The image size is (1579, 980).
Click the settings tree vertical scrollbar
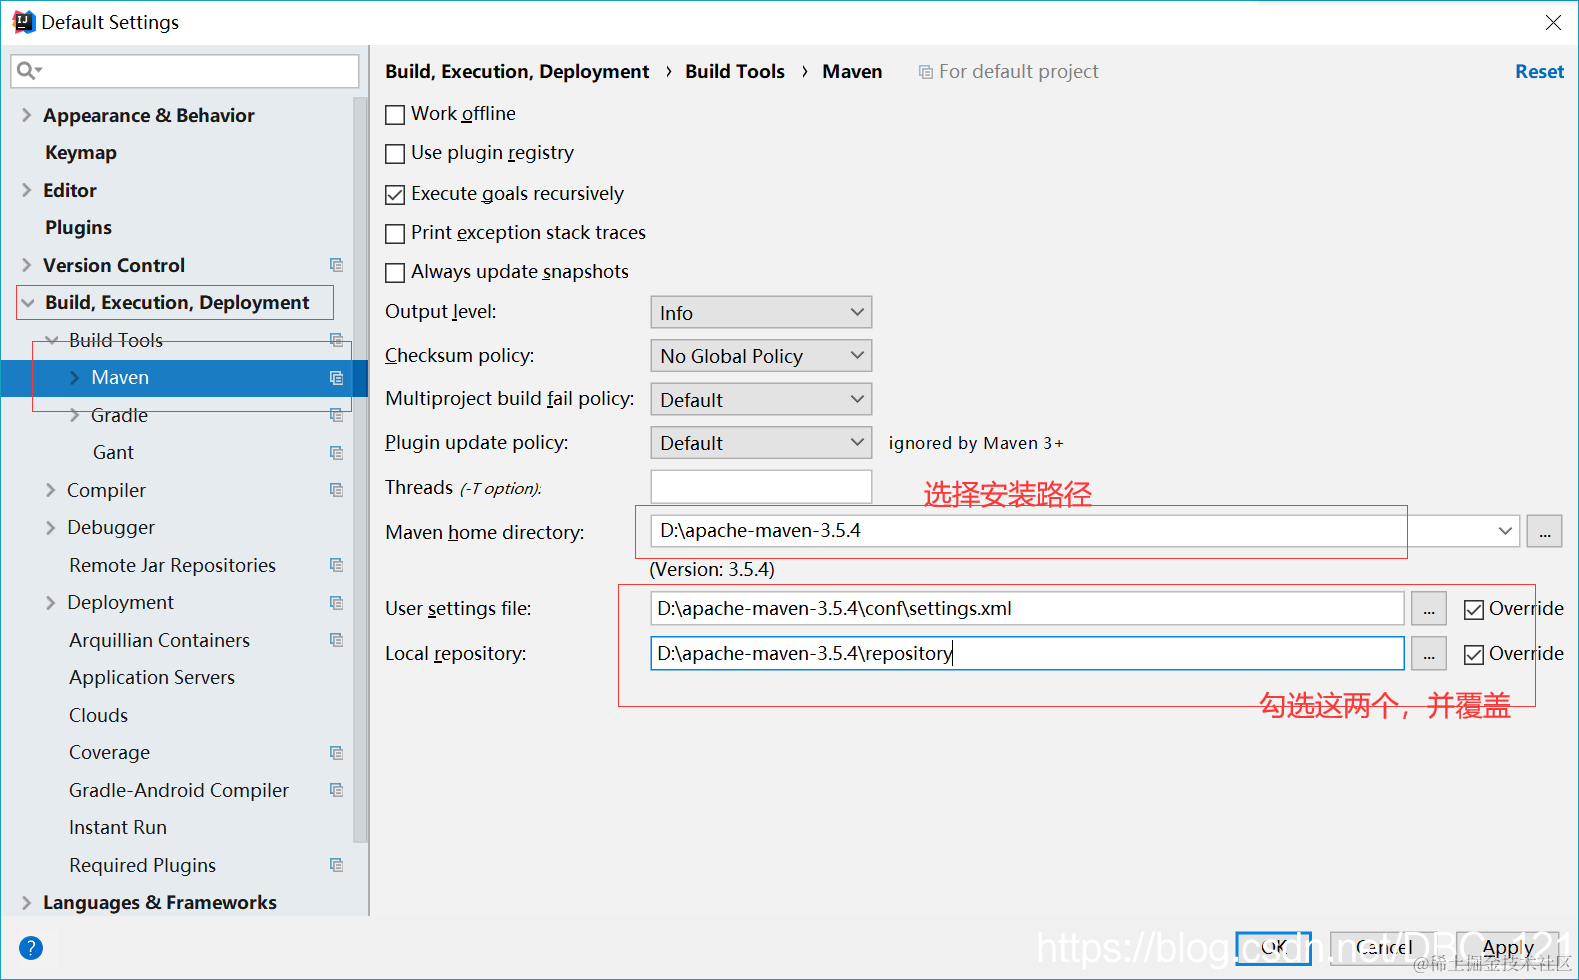360,470
